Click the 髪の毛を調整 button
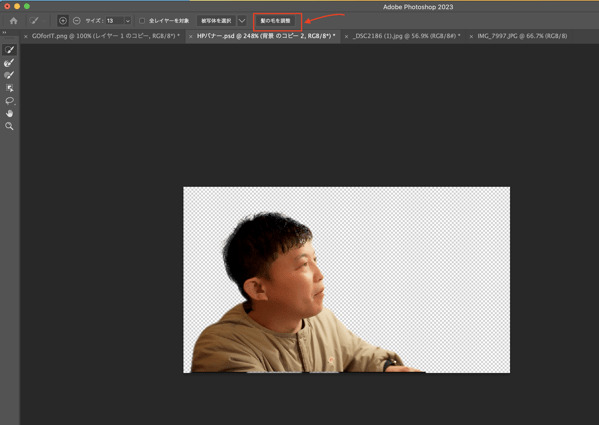Image resolution: width=599 pixels, height=425 pixels. [x=275, y=21]
